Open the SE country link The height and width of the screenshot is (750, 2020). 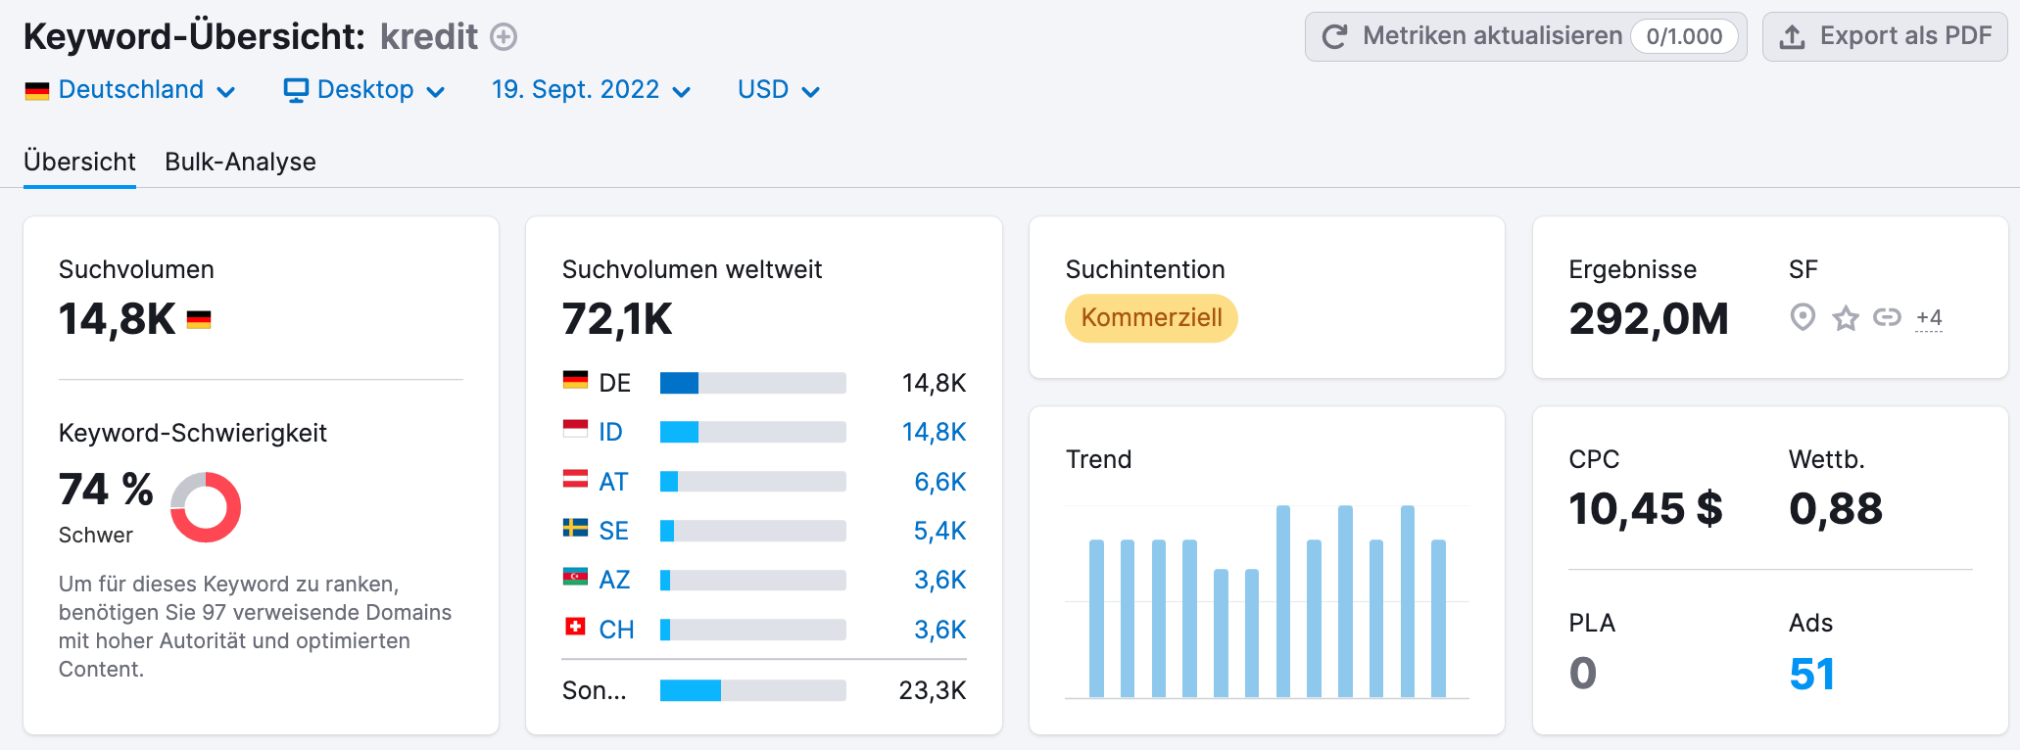click(614, 531)
